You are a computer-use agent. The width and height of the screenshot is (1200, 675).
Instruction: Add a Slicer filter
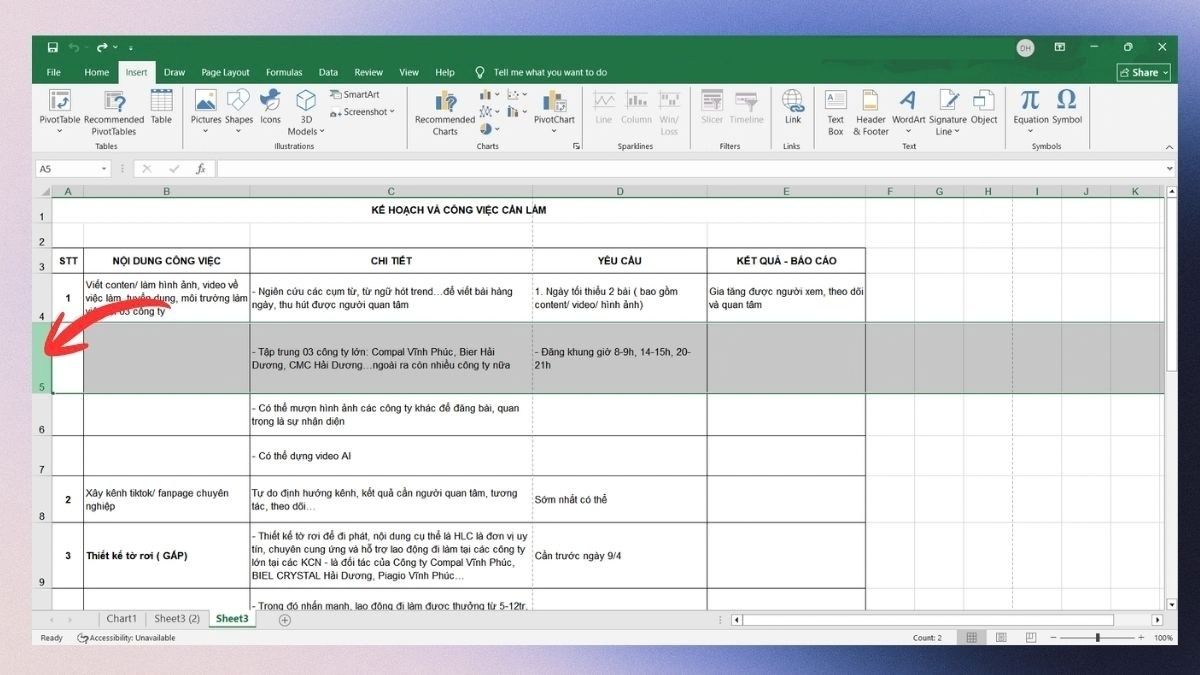tap(712, 107)
